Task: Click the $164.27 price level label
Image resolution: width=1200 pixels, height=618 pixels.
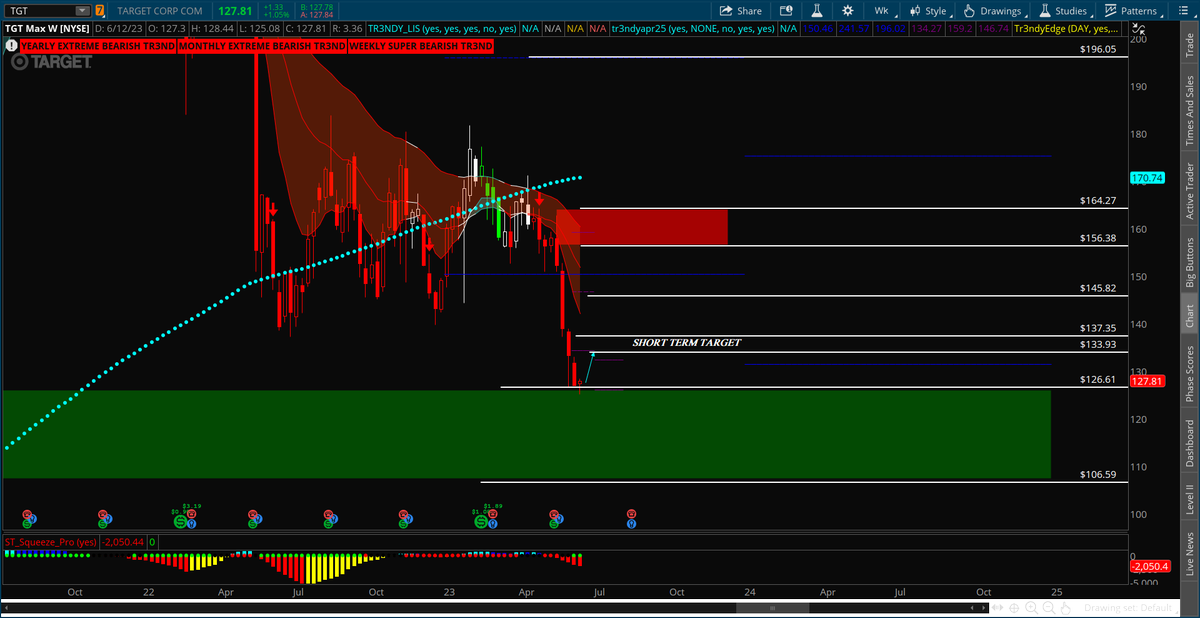Action: click(1097, 200)
